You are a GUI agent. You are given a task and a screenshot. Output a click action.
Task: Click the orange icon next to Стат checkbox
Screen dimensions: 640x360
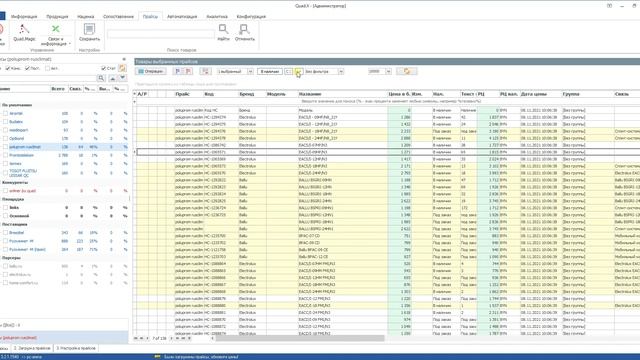[122, 68]
